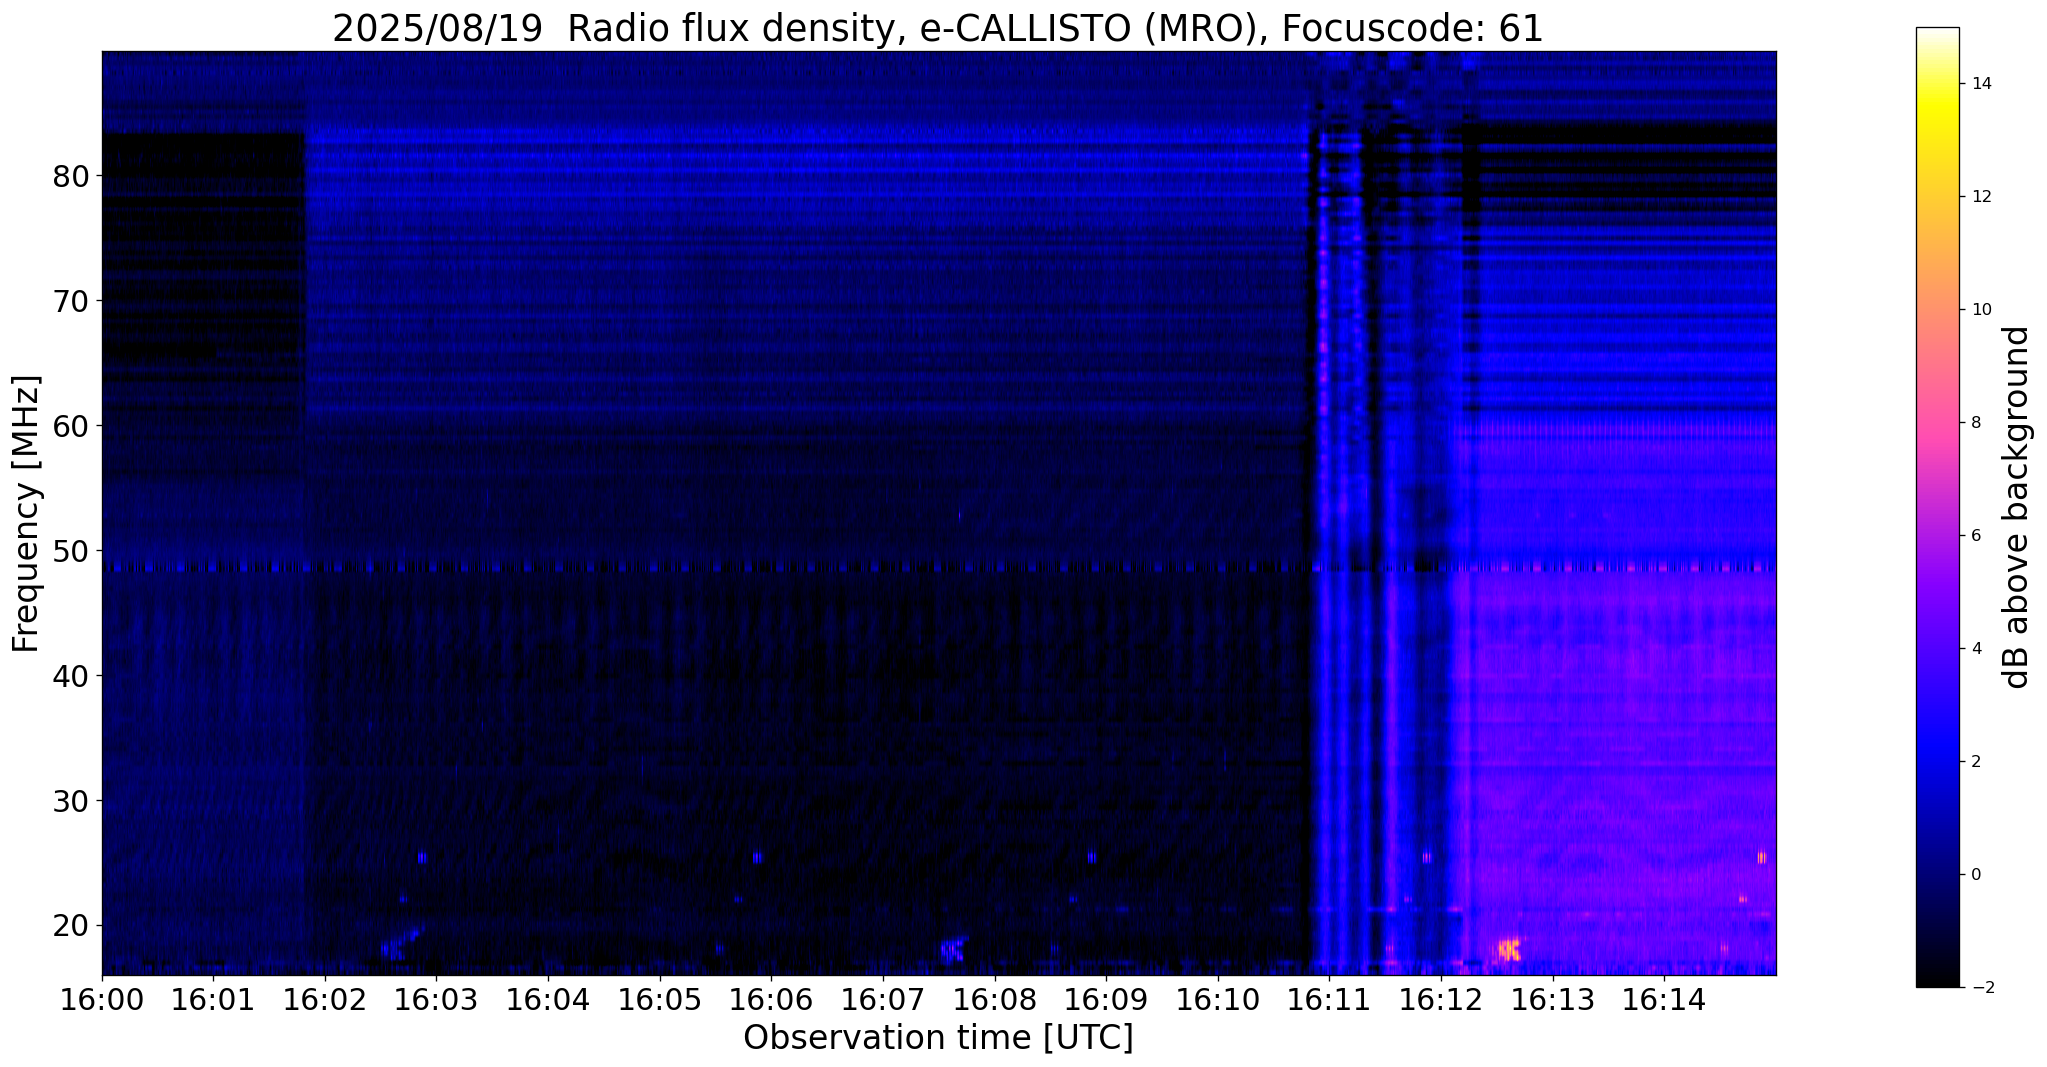Click the 16:14 time tick label

pos(1664,999)
